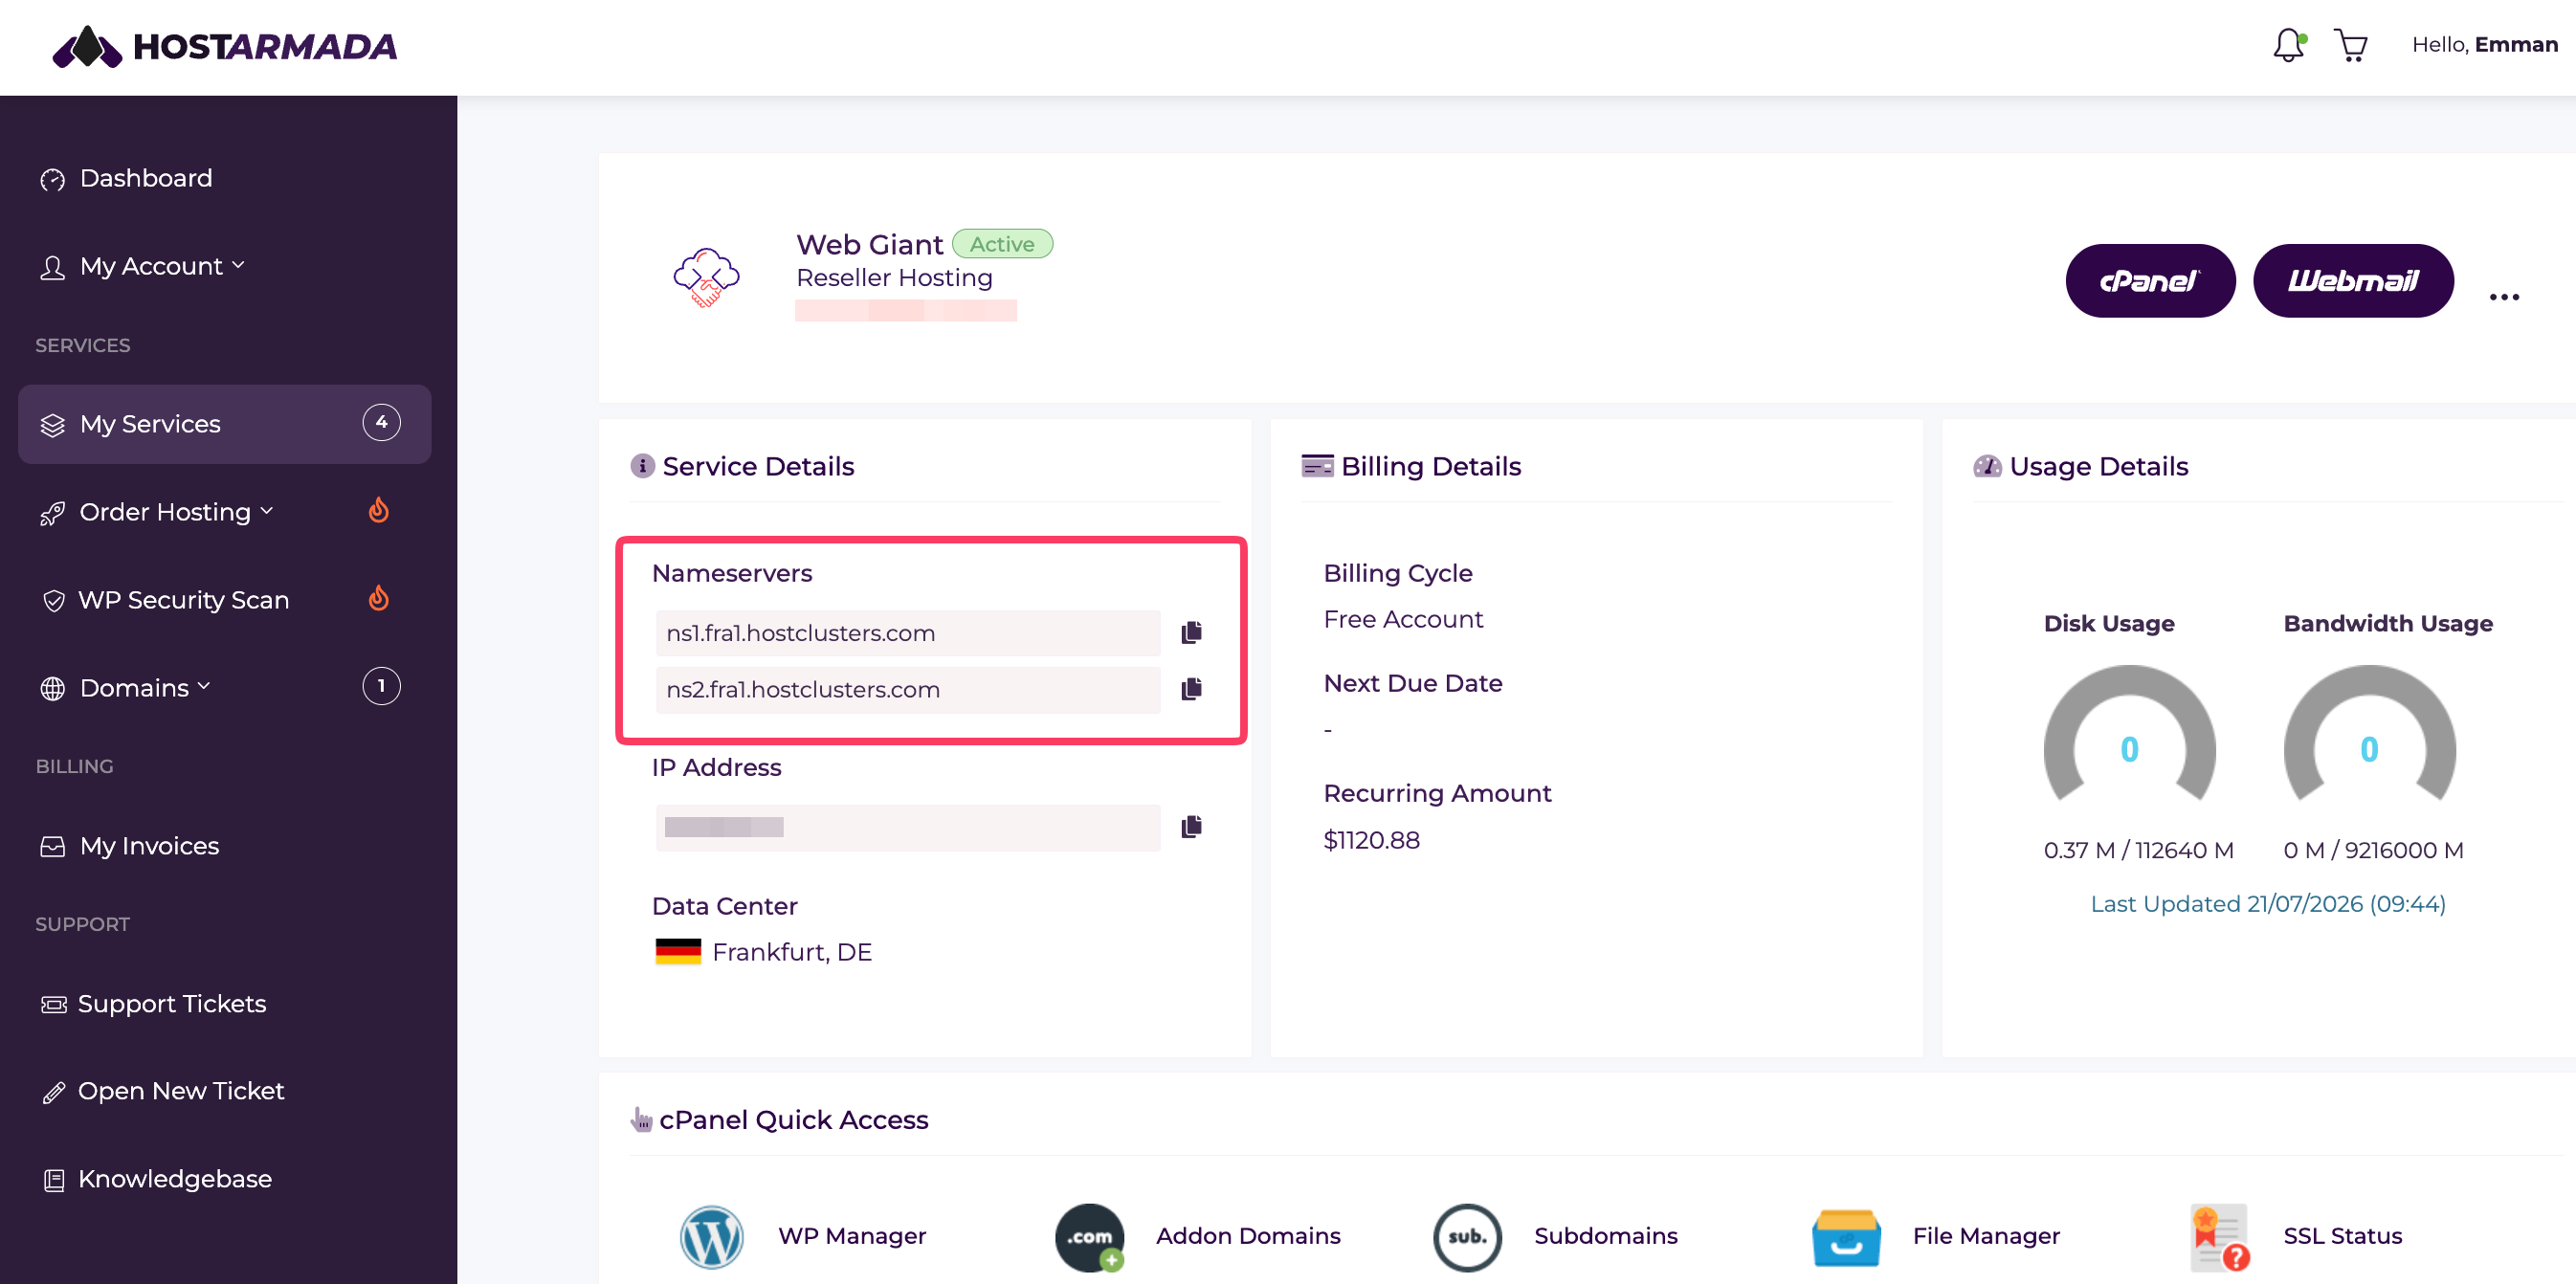
Task: Click the Domains count badge 1
Action: pos(381,686)
